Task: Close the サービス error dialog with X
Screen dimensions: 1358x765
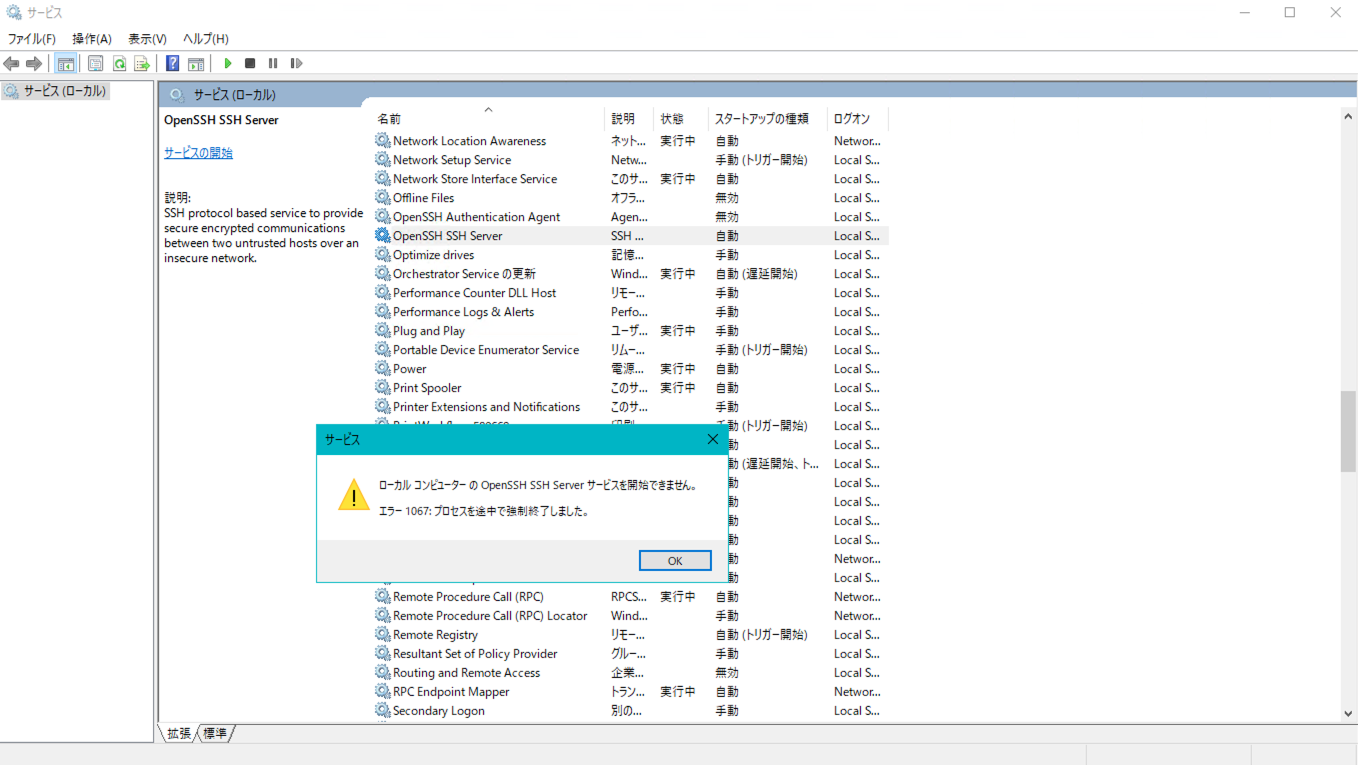Action: (713, 439)
